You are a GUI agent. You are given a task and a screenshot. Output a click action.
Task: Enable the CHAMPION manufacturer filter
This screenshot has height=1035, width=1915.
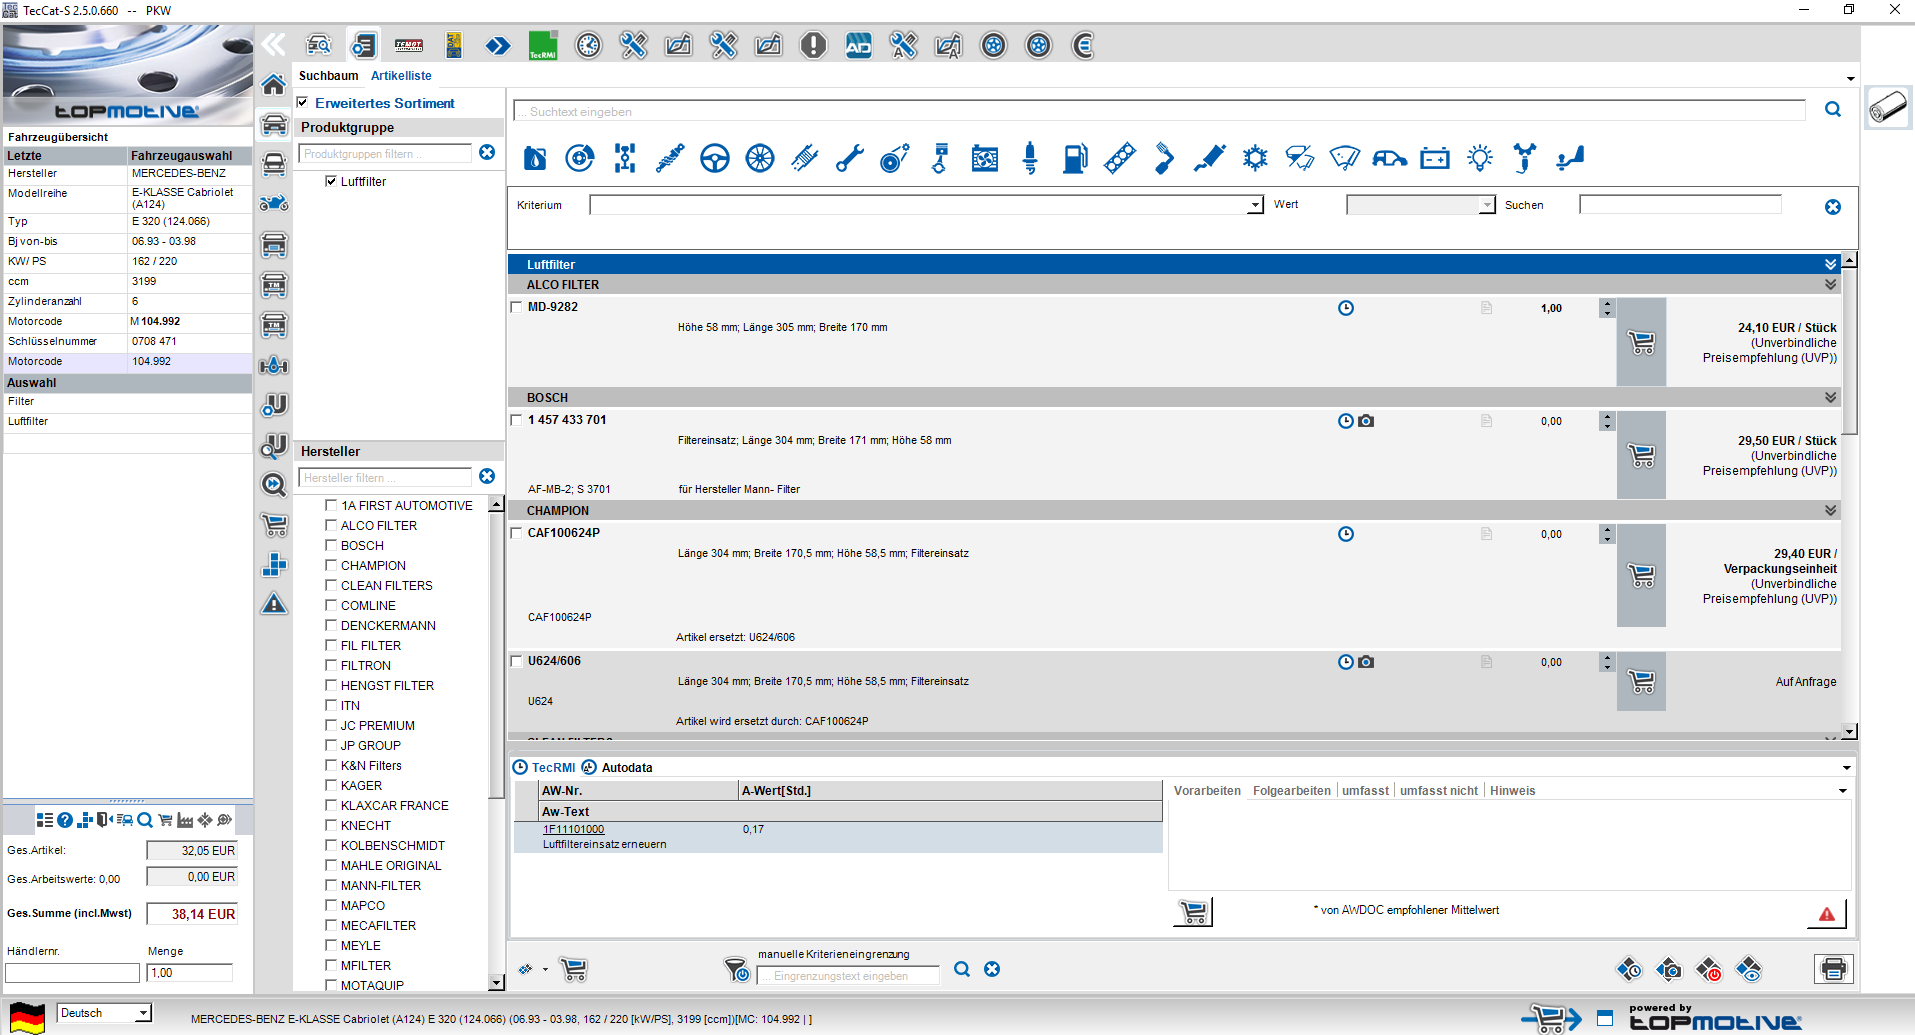(x=331, y=565)
